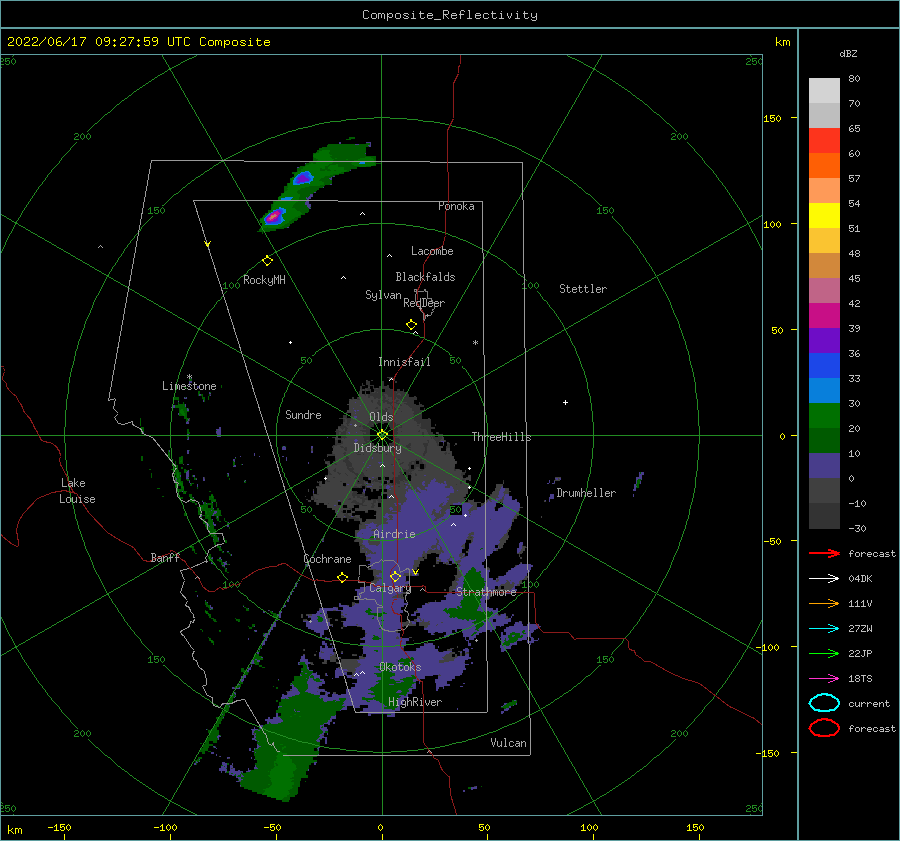The image size is (900, 841).
Task: Click the asterisk marker above Limestone
Action: [x=189, y=378]
